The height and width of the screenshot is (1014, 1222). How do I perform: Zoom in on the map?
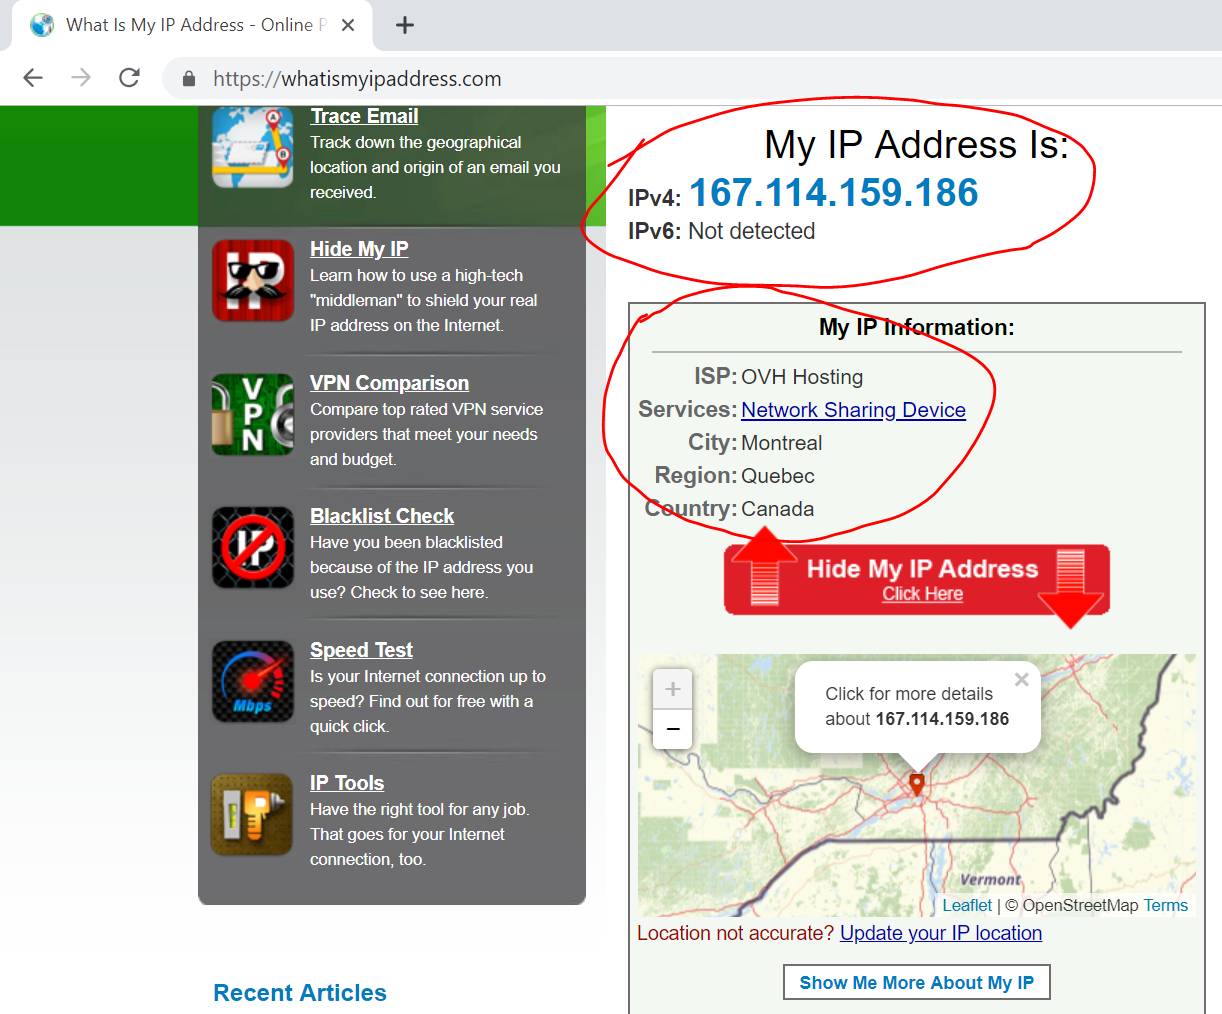(x=673, y=689)
